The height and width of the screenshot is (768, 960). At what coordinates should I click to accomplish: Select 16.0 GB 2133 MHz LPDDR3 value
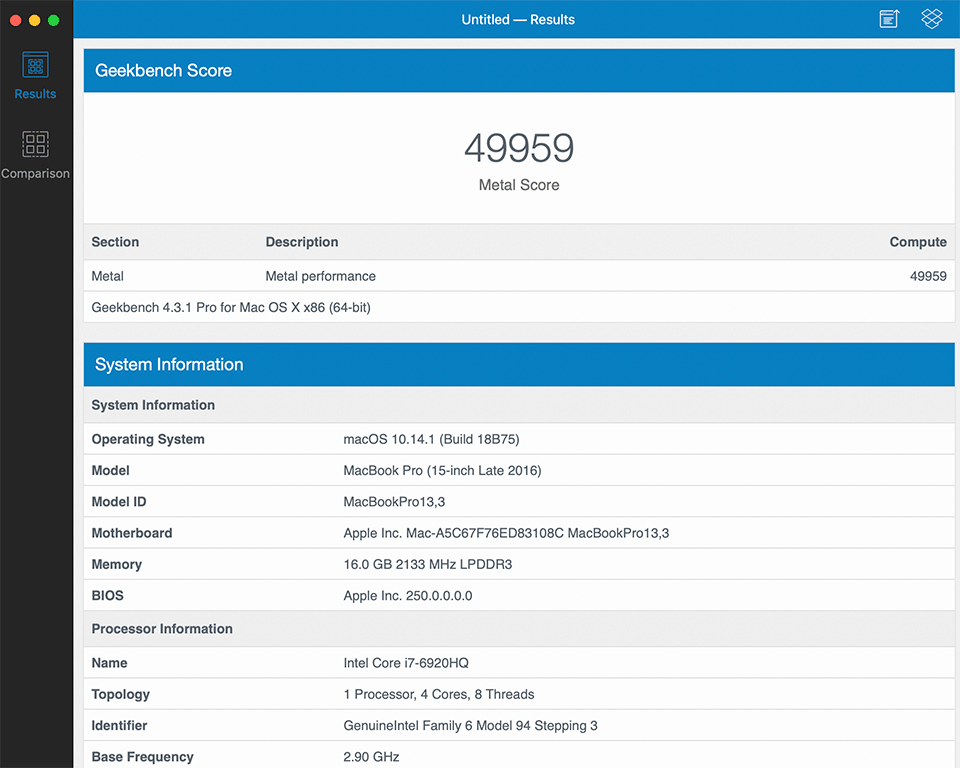pos(428,564)
